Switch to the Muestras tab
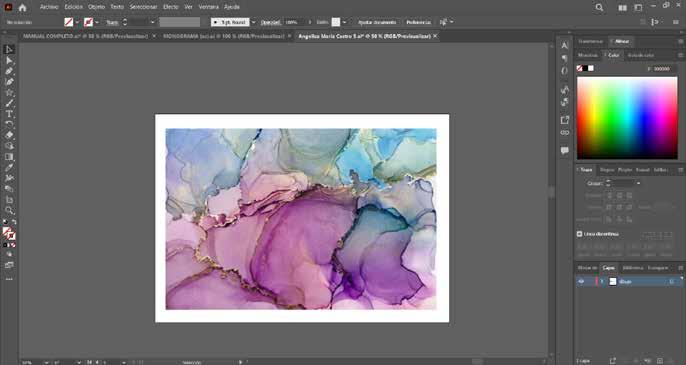 click(x=588, y=55)
